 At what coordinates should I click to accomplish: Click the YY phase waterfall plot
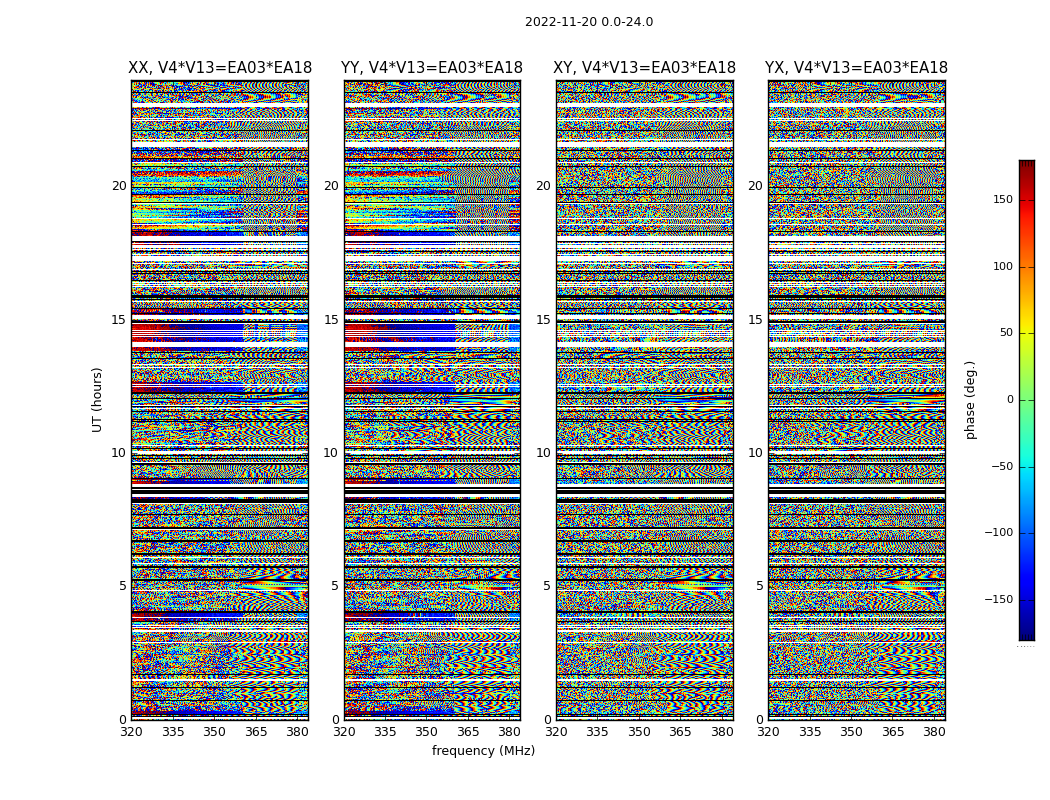pos(432,400)
